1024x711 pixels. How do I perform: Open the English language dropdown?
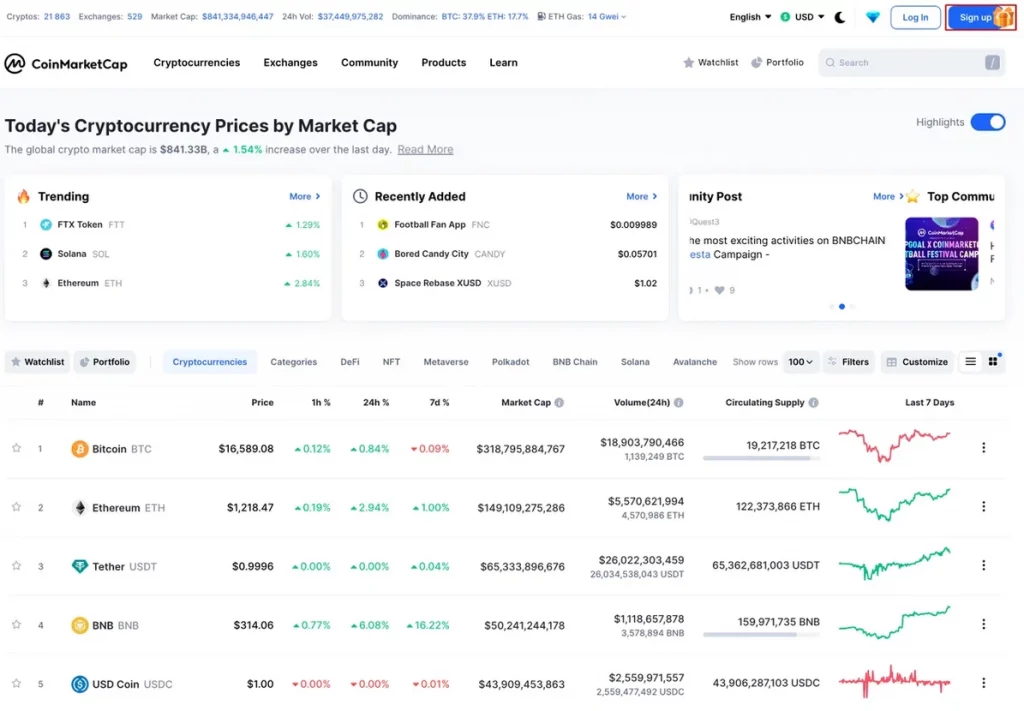pyautogui.click(x=750, y=17)
